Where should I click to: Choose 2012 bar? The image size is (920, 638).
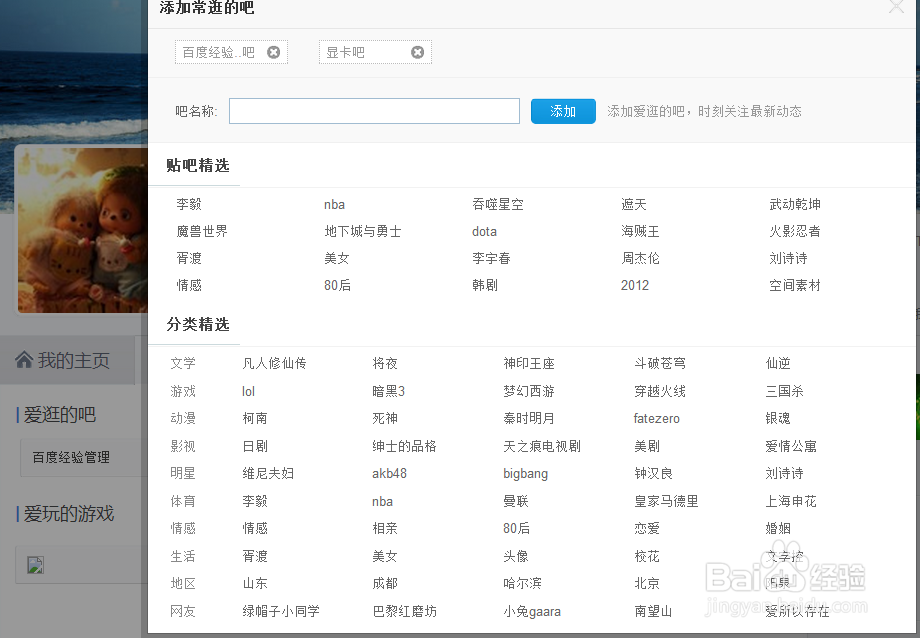(635, 285)
